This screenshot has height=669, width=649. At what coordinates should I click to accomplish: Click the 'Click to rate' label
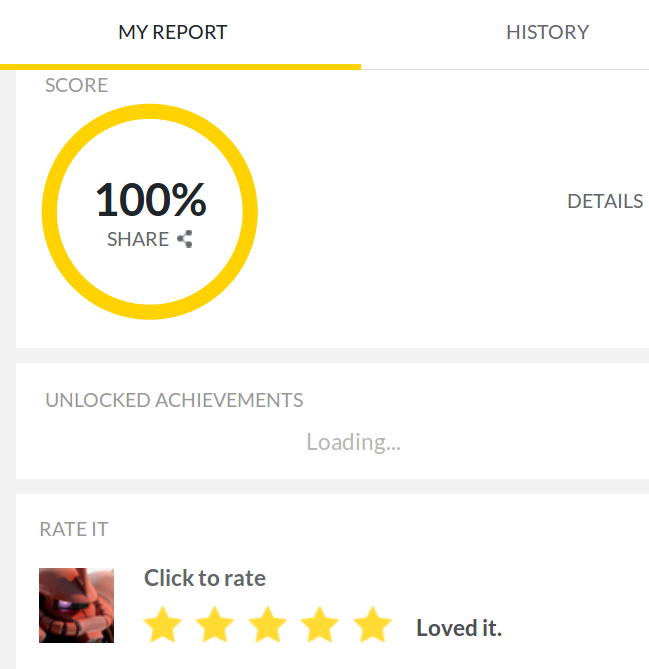coord(205,578)
